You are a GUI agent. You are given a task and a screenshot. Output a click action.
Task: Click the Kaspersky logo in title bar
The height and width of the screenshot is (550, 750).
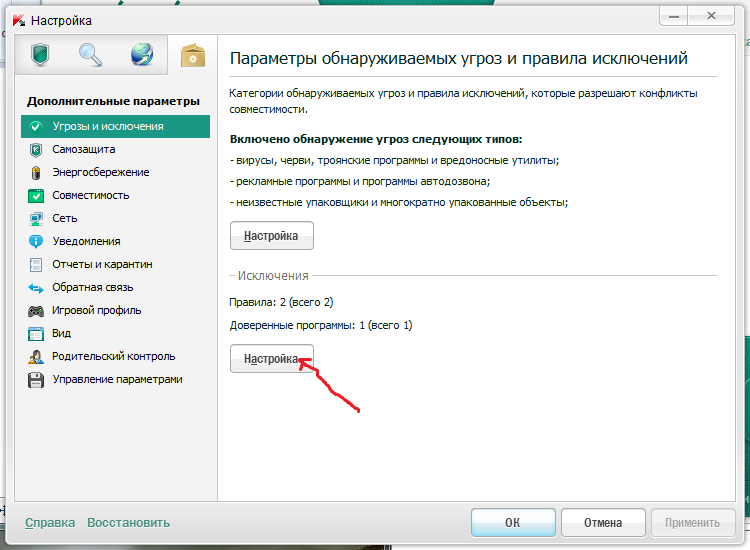coord(19,21)
